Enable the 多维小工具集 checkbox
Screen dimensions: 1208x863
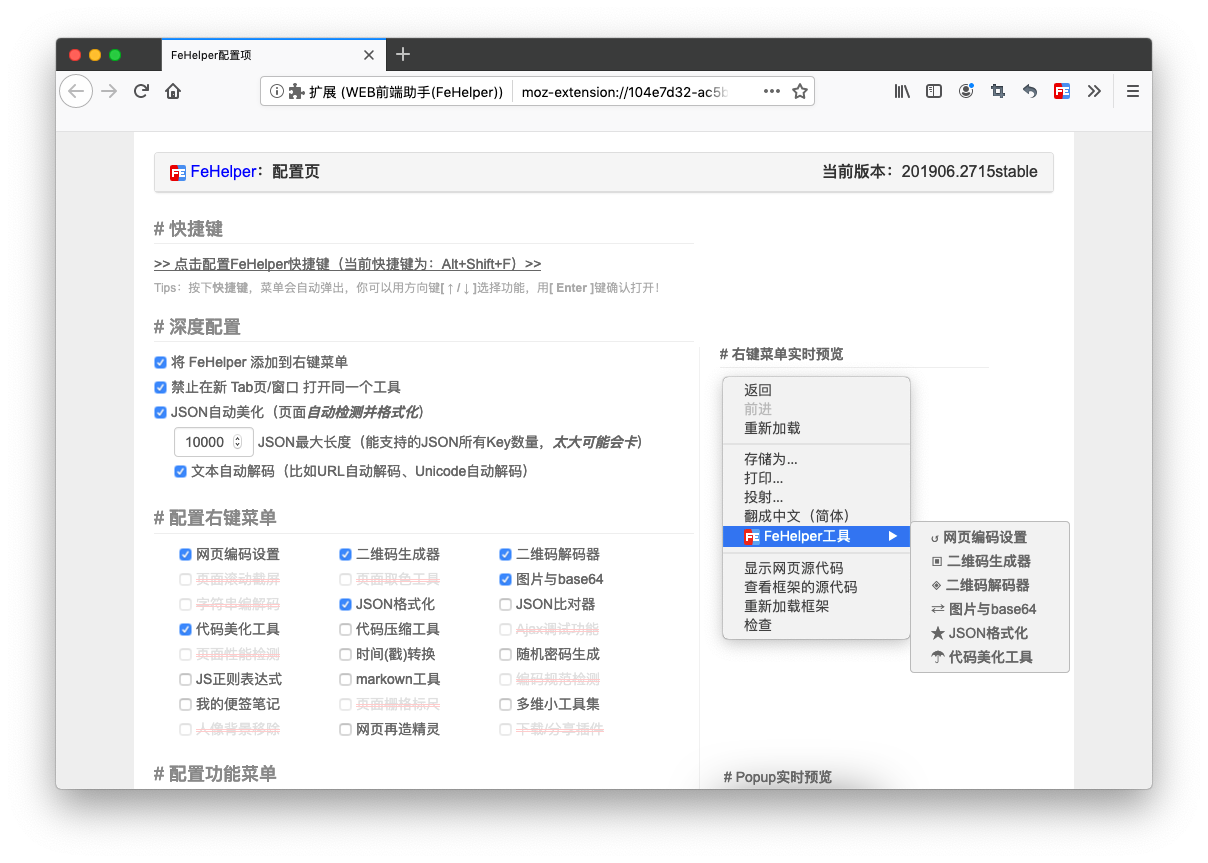(x=505, y=704)
